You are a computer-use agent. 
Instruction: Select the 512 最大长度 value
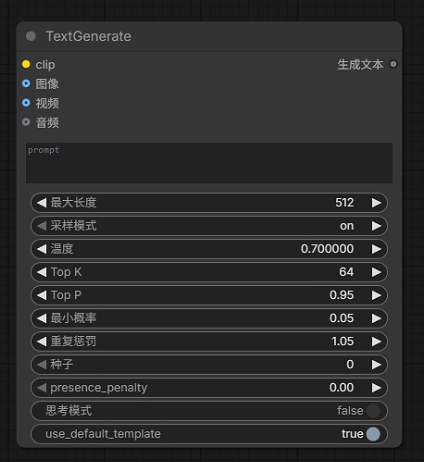pos(344,203)
